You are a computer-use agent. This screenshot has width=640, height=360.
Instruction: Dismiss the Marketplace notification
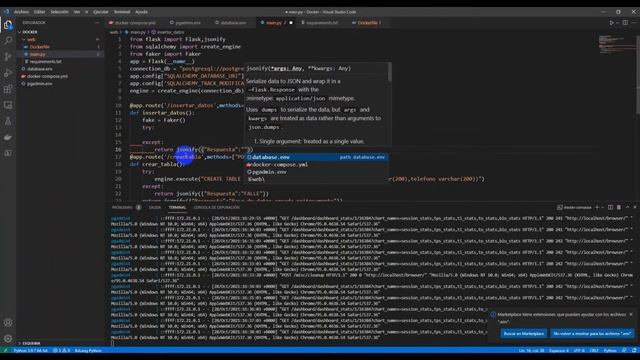pyautogui.click(x=631, y=314)
